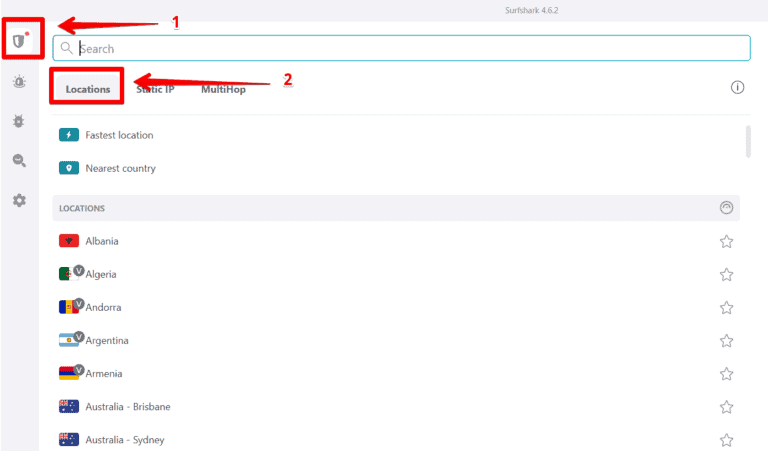Image resolution: width=768 pixels, height=451 pixels.
Task: Connect to Algeria location
Action: (101, 274)
